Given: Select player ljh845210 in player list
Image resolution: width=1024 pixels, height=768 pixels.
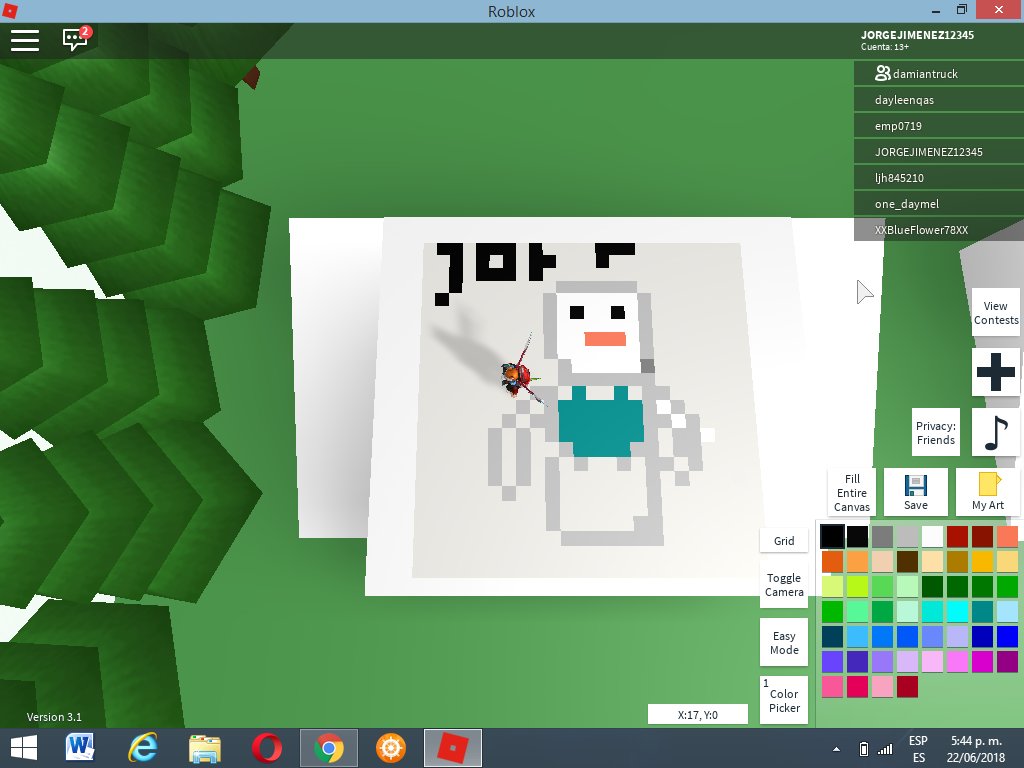Looking at the screenshot, I should tap(938, 178).
